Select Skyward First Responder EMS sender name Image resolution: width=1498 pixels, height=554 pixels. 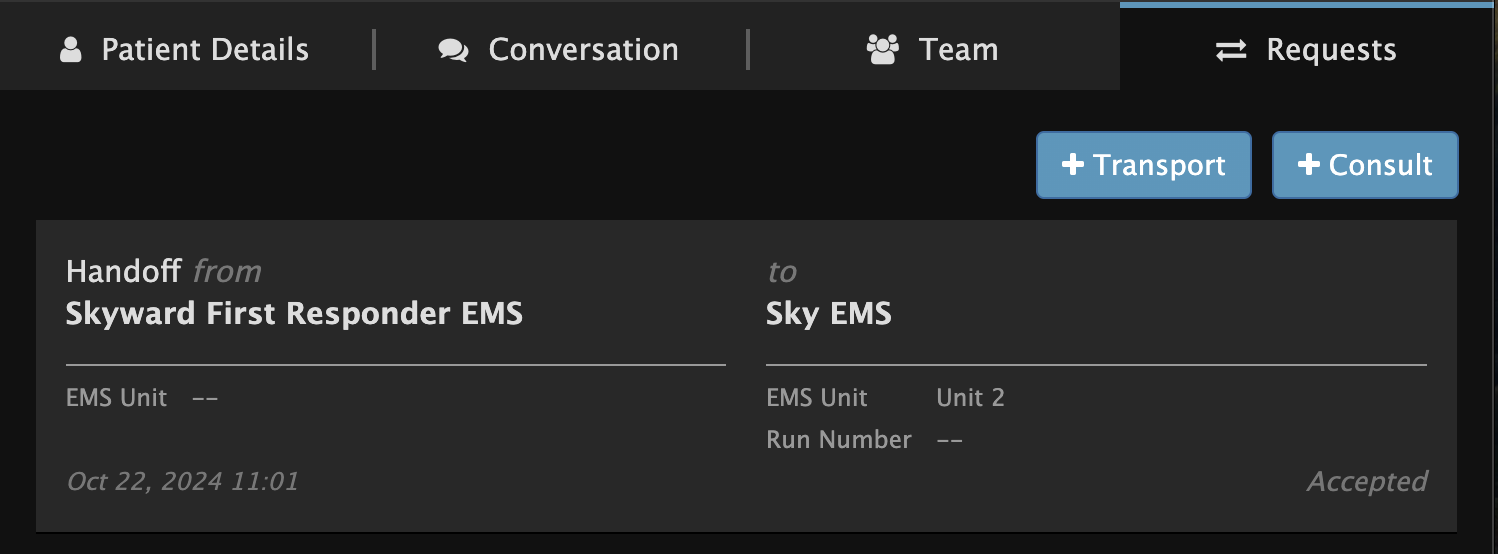[294, 314]
